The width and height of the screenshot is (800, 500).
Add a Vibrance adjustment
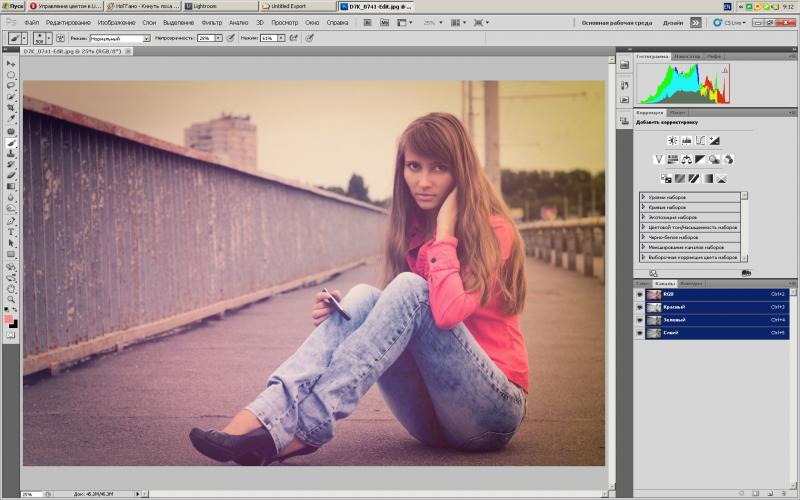[x=659, y=160]
